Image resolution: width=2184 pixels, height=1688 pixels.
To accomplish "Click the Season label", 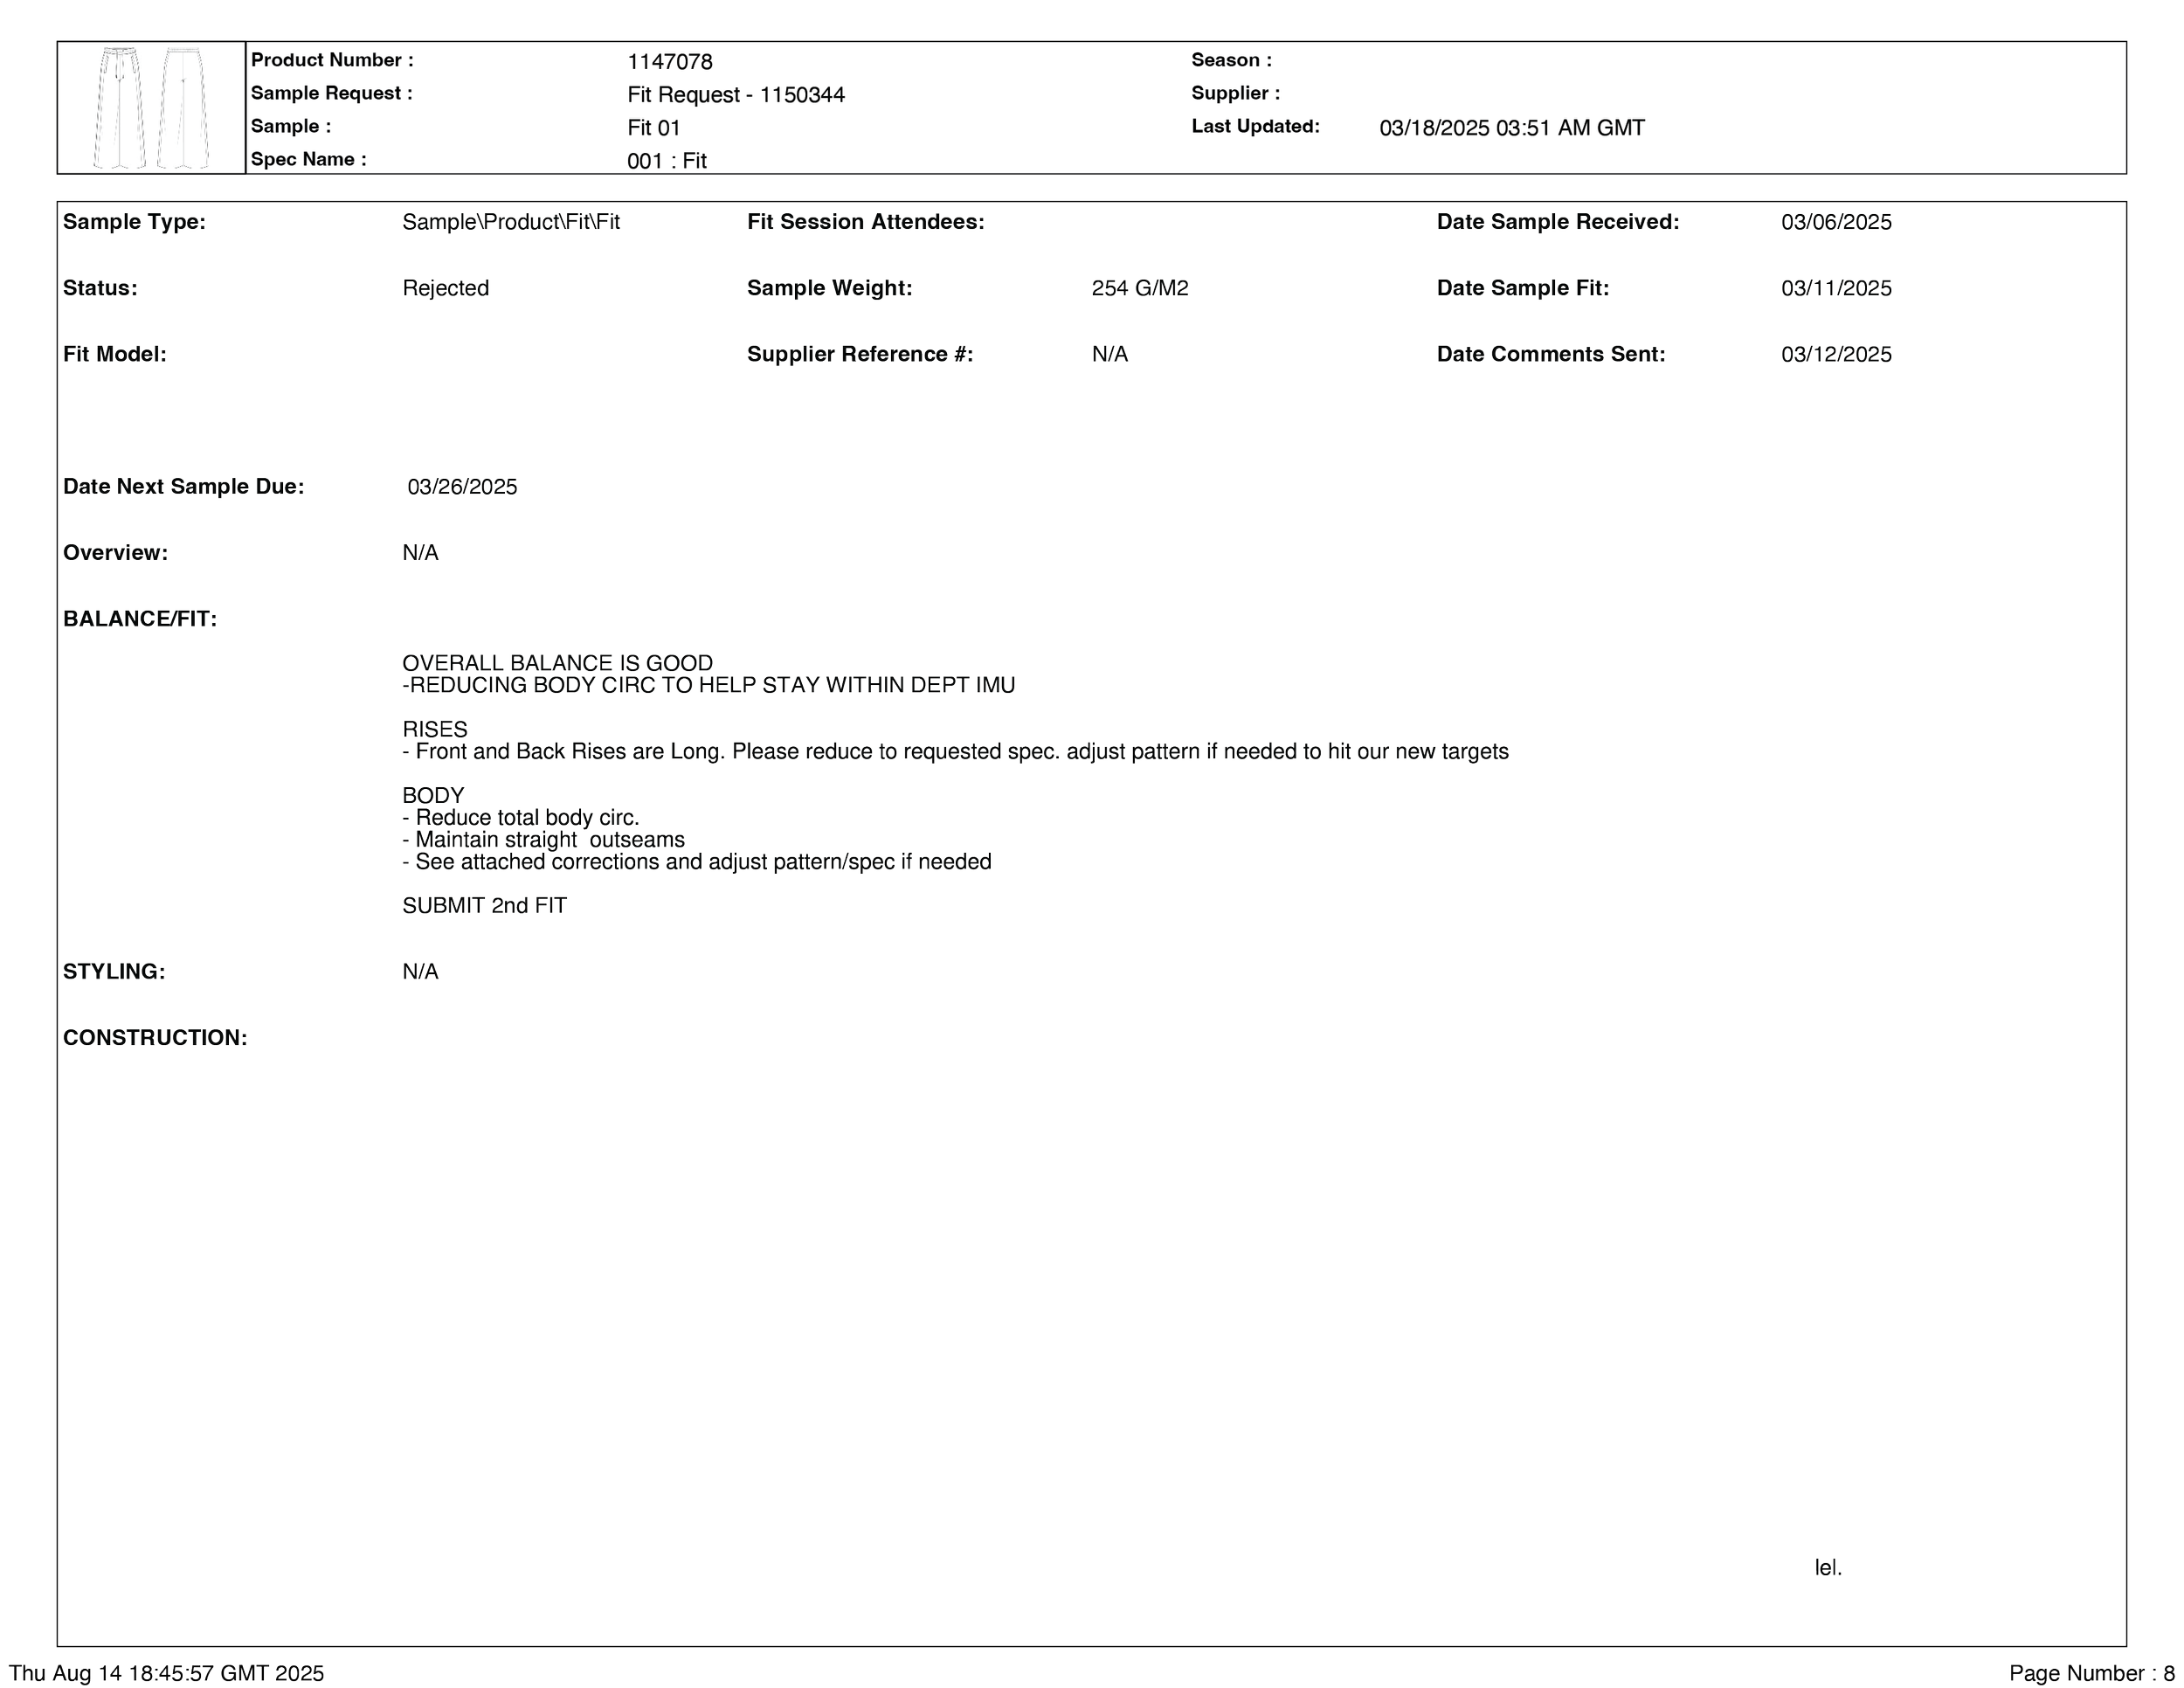I will (x=1231, y=60).
